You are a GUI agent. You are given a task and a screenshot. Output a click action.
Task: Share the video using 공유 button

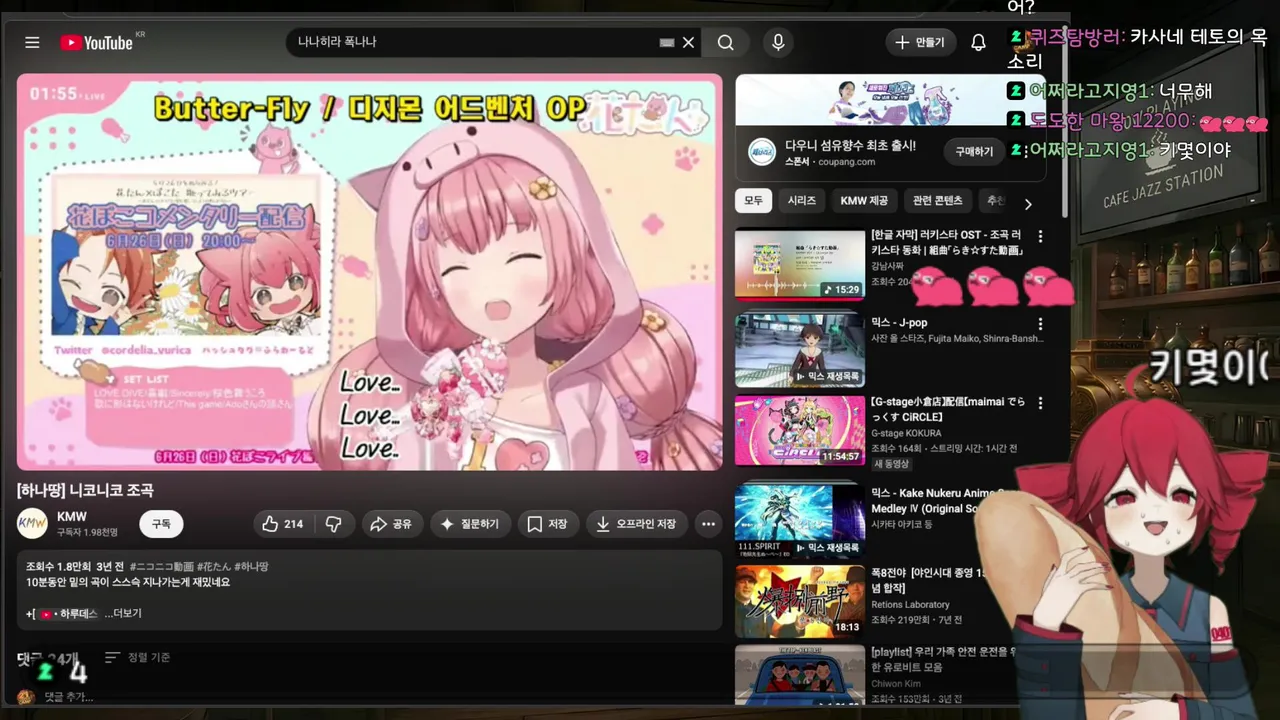pyautogui.click(x=391, y=524)
